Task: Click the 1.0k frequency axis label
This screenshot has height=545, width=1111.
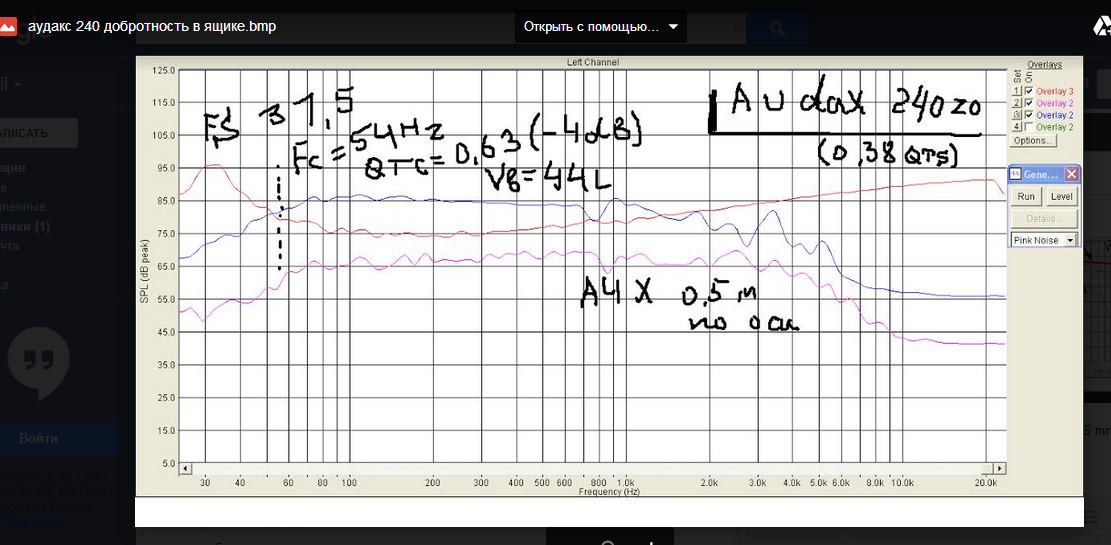Action: 624,483
